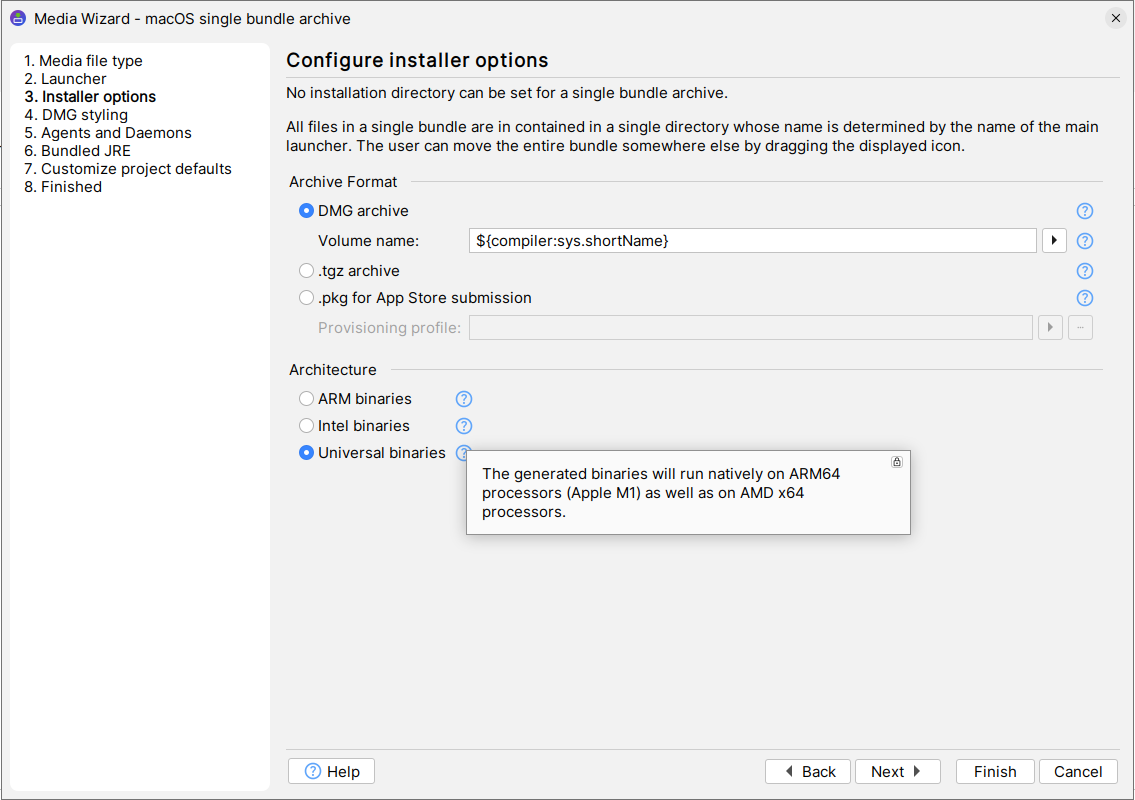
Task: Open variable arrow for Provisioning profile
Action: (1050, 327)
